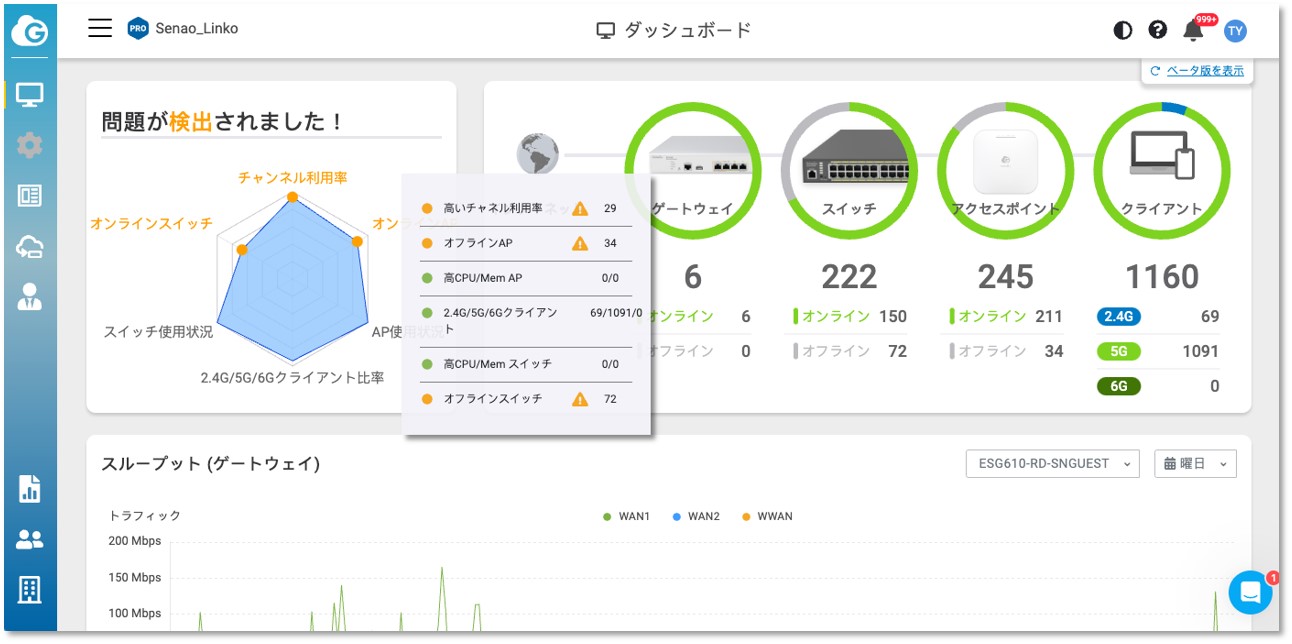
Task: Click the cloud sync sidebar icon
Action: [x=30, y=246]
